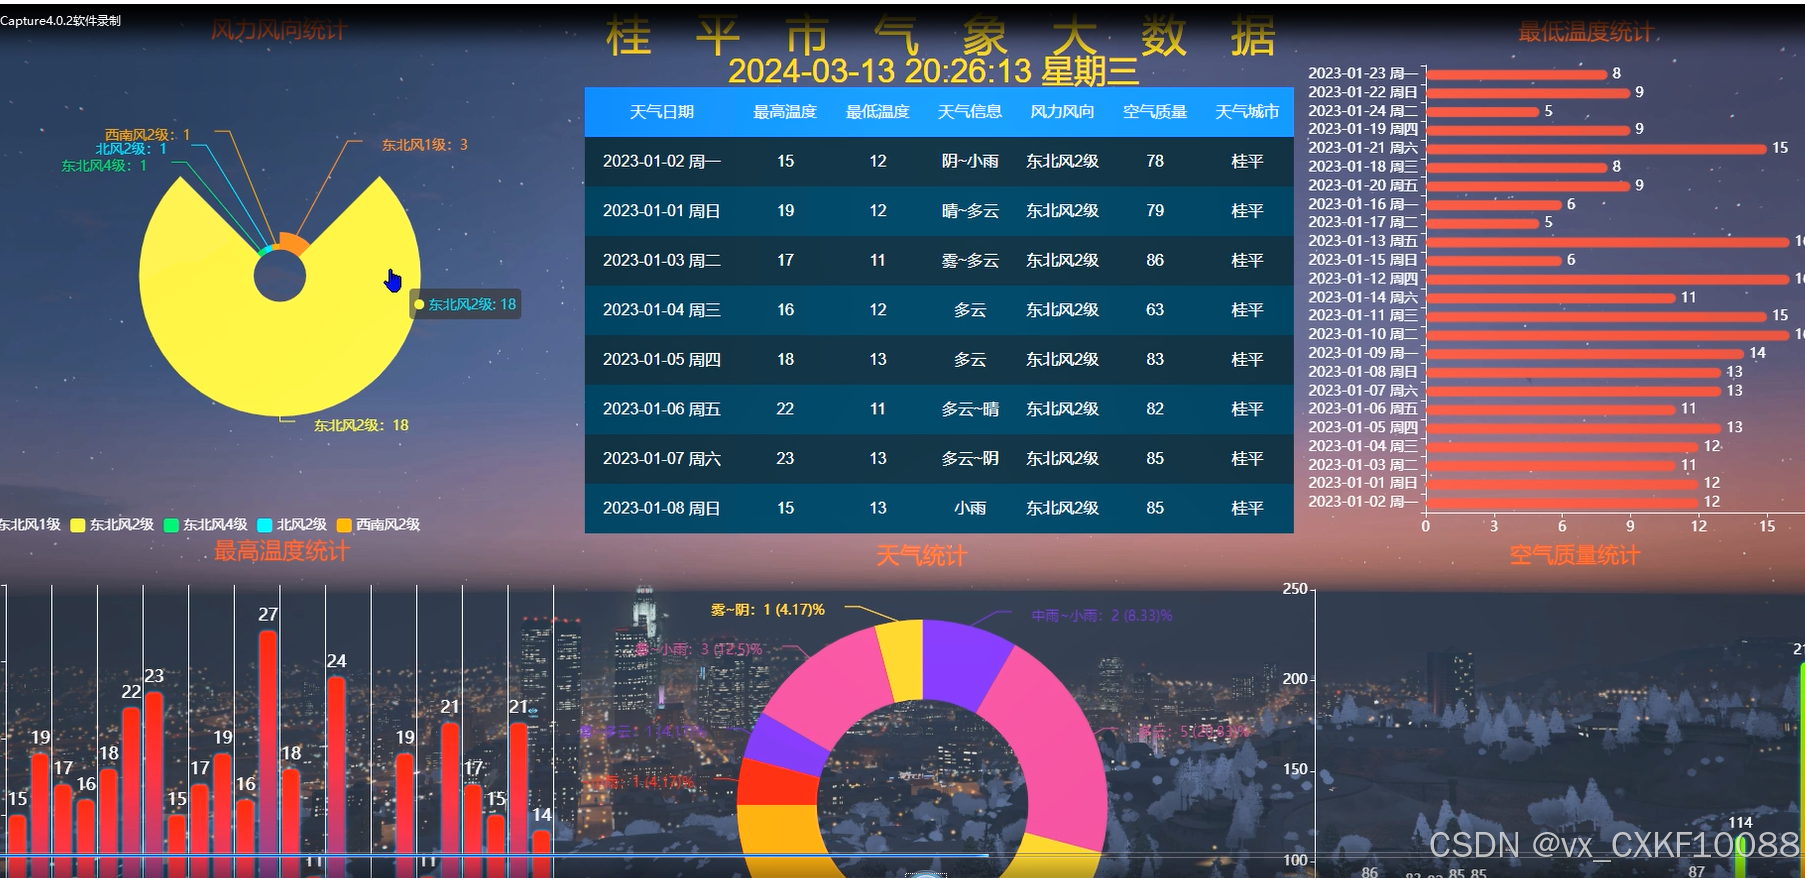Click the 2023-01-14 周六 bar in 最低温度统计

point(1550,297)
